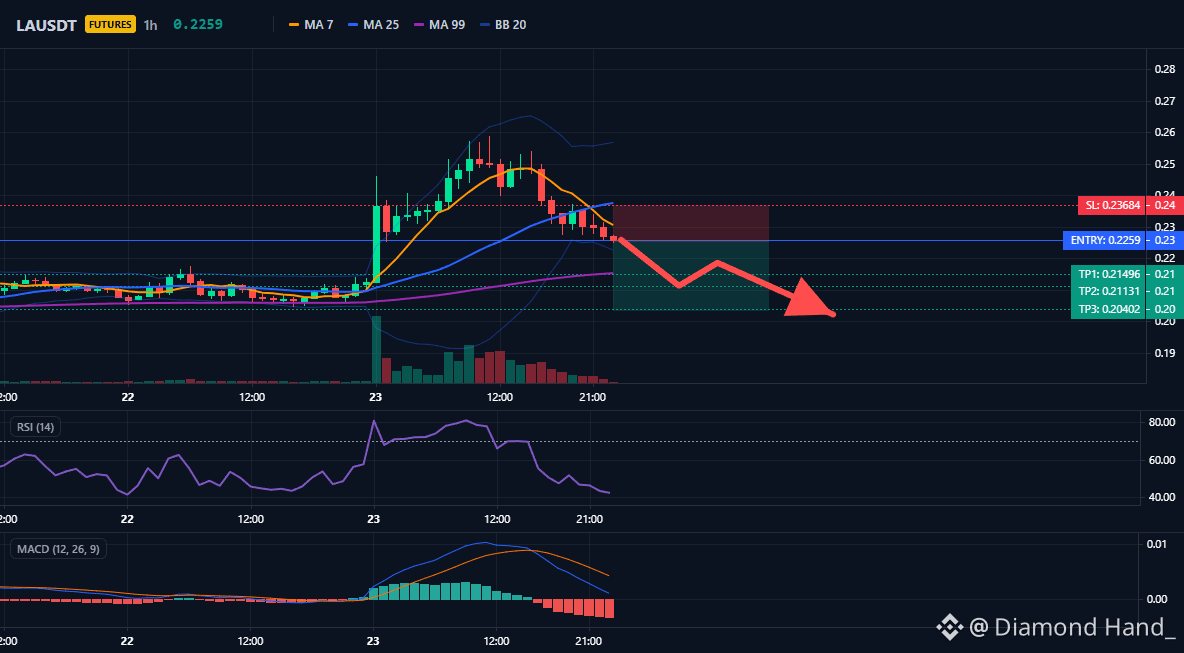Click the 0.26 price axis label

point(1164,133)
